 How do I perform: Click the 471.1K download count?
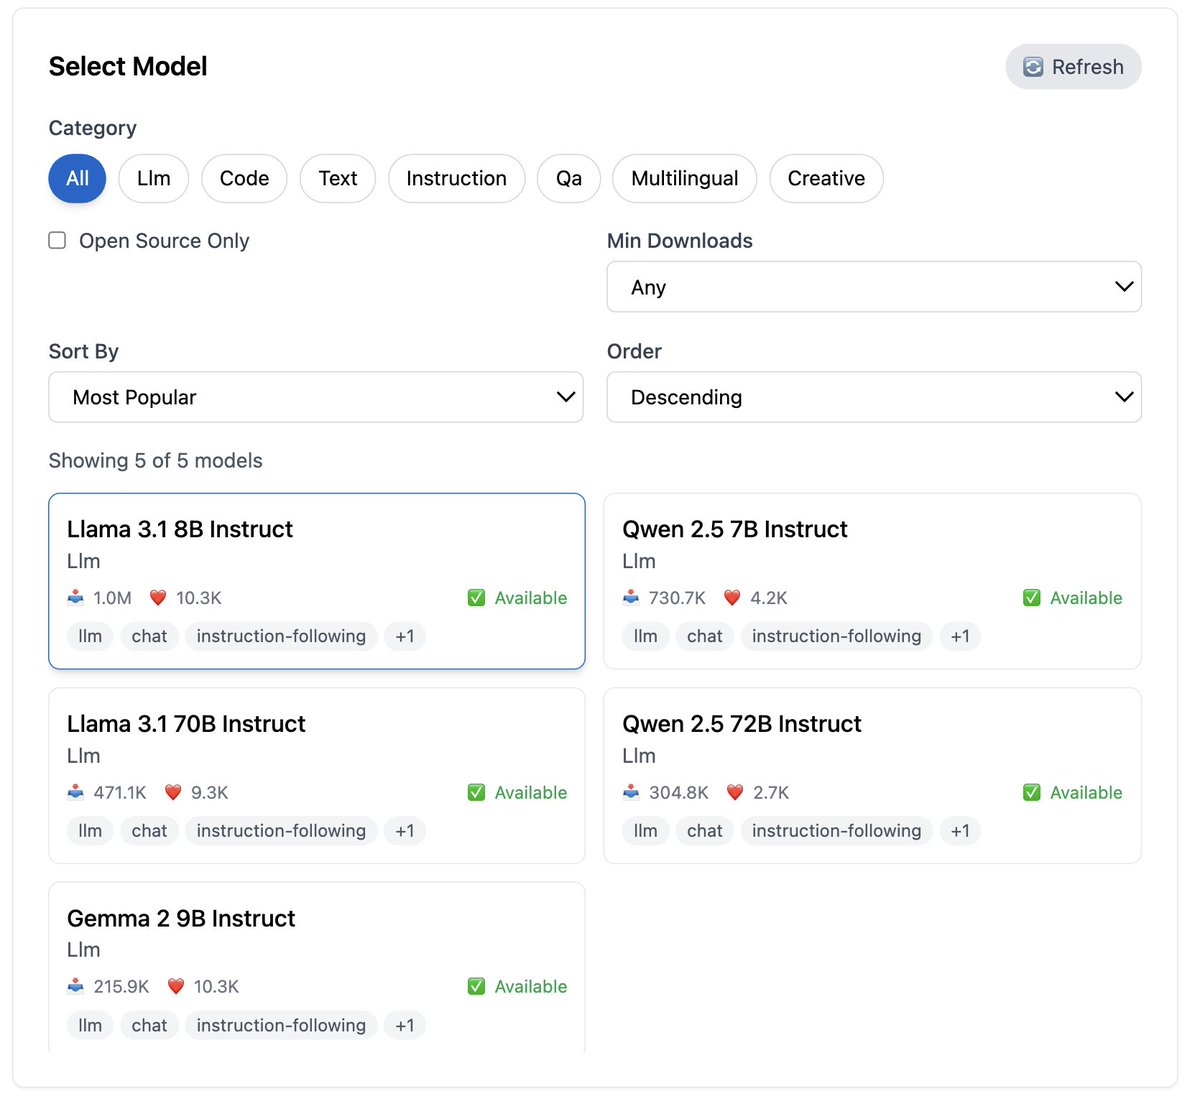(x=120, y=792)
